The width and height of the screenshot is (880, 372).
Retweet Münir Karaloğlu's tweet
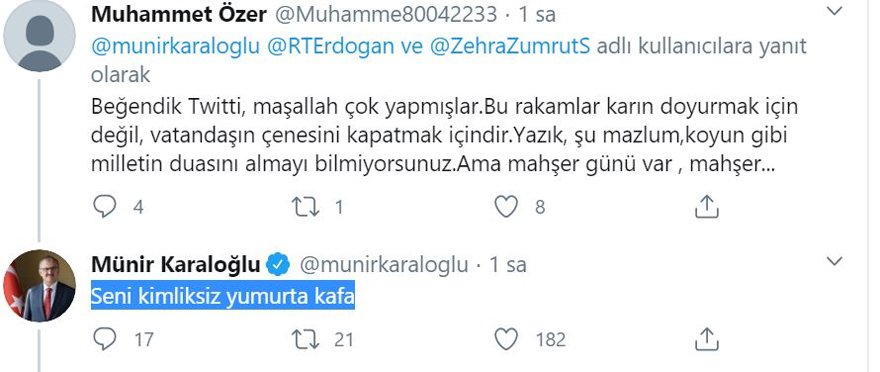[306, 339]
